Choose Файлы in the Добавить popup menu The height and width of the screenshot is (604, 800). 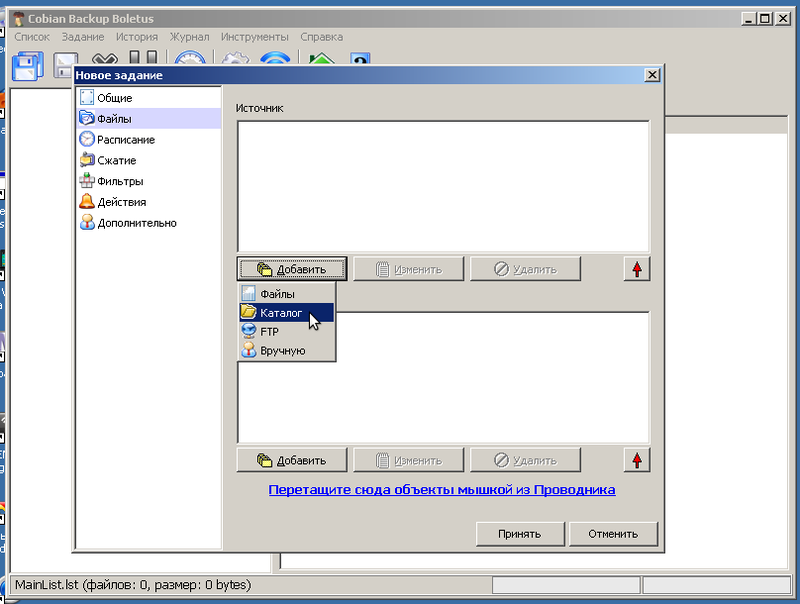[x=287, y=294]
